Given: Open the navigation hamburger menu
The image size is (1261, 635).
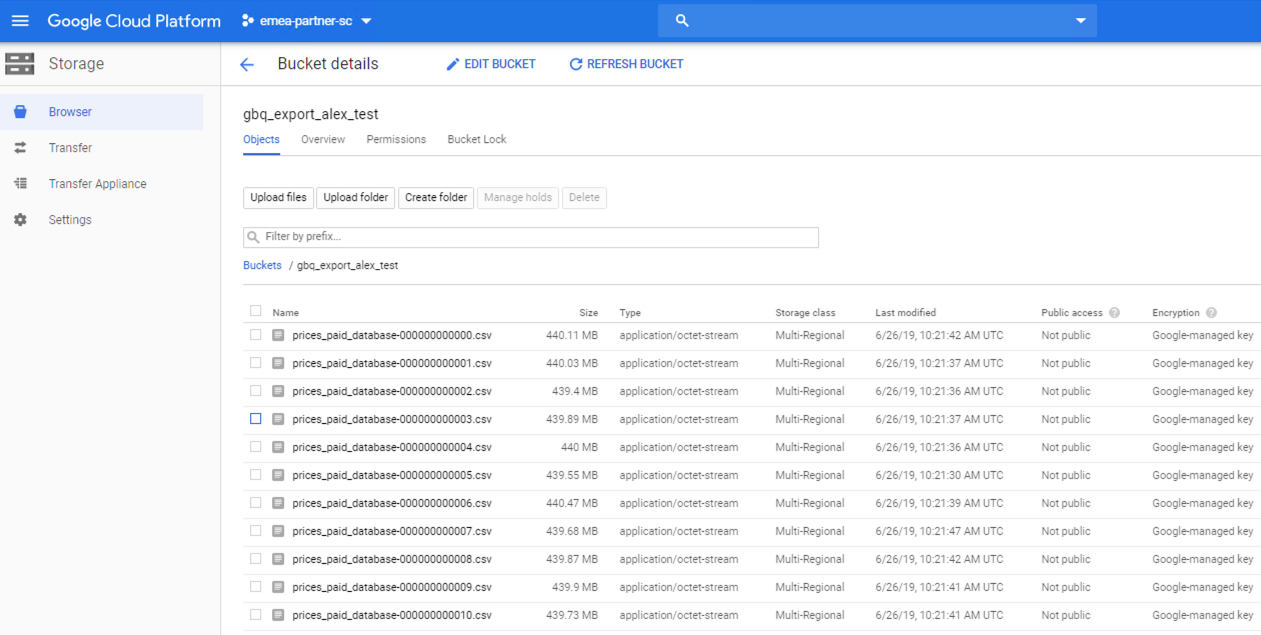Looking at the screenshot, I should click(20, 20).
